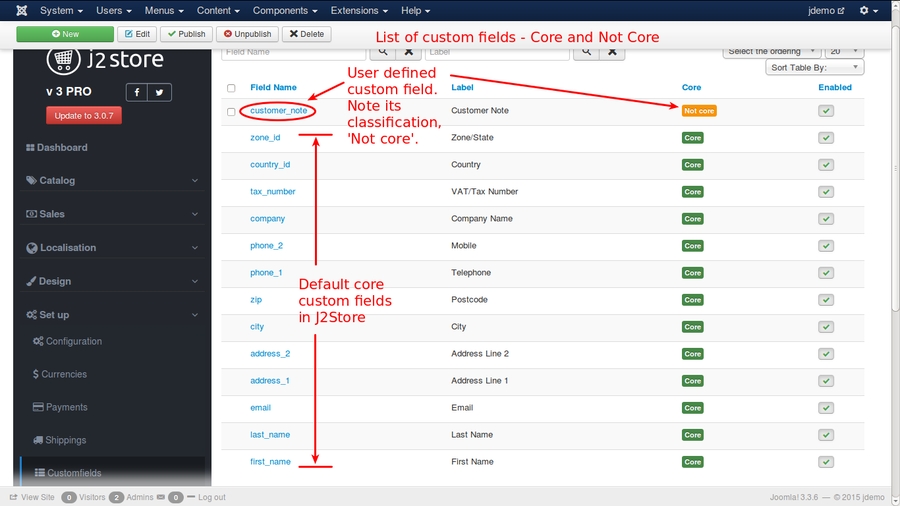Open the tax_number field link

273,191
